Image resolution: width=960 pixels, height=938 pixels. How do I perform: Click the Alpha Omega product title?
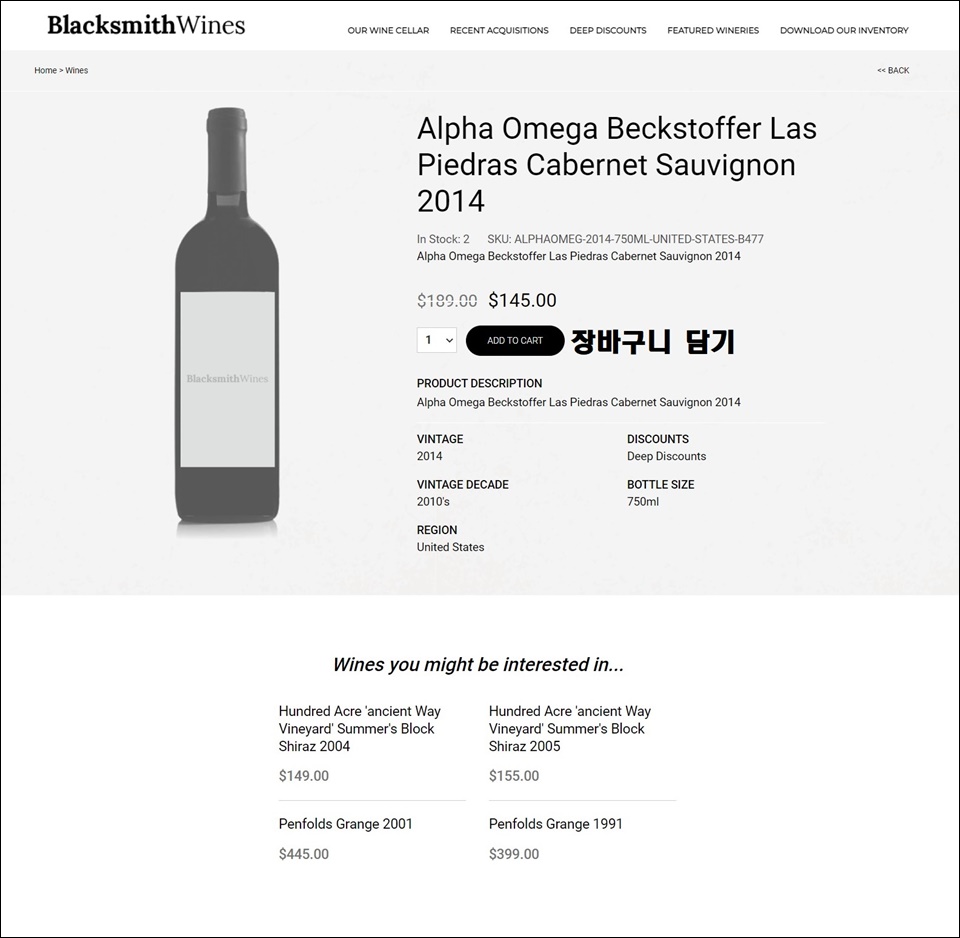(617, 165)
